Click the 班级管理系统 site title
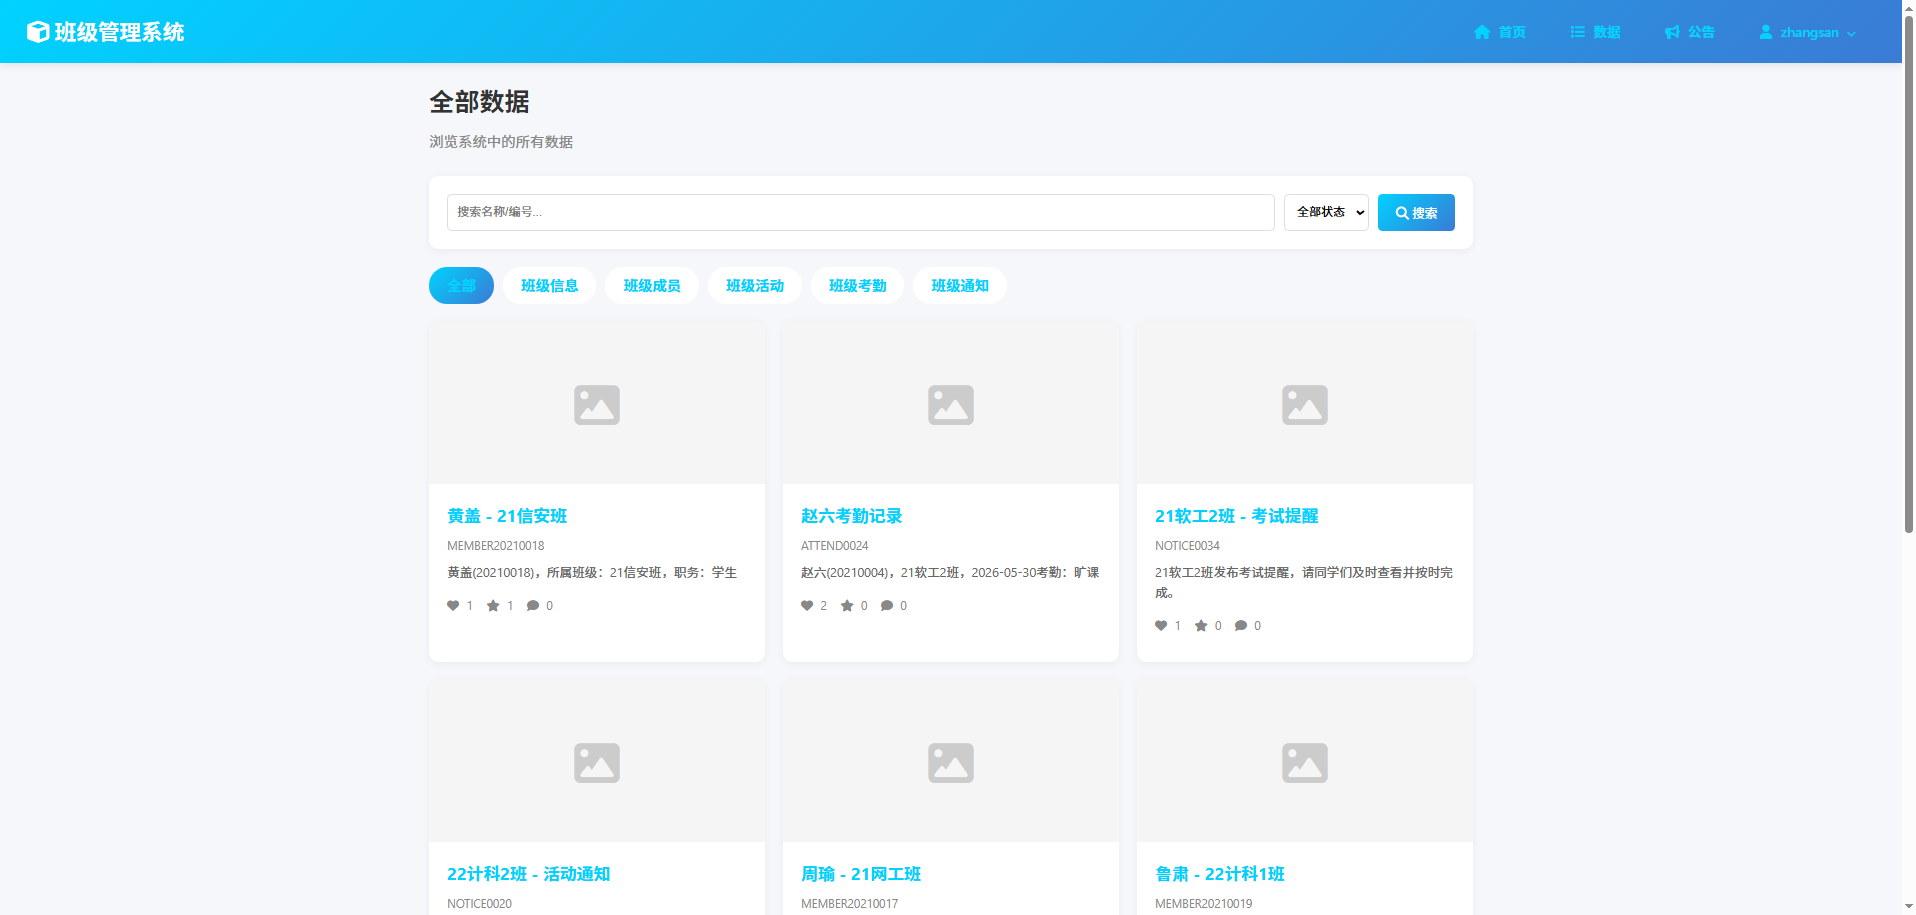The image size is (1916, 915). click(x=119, y=32)
